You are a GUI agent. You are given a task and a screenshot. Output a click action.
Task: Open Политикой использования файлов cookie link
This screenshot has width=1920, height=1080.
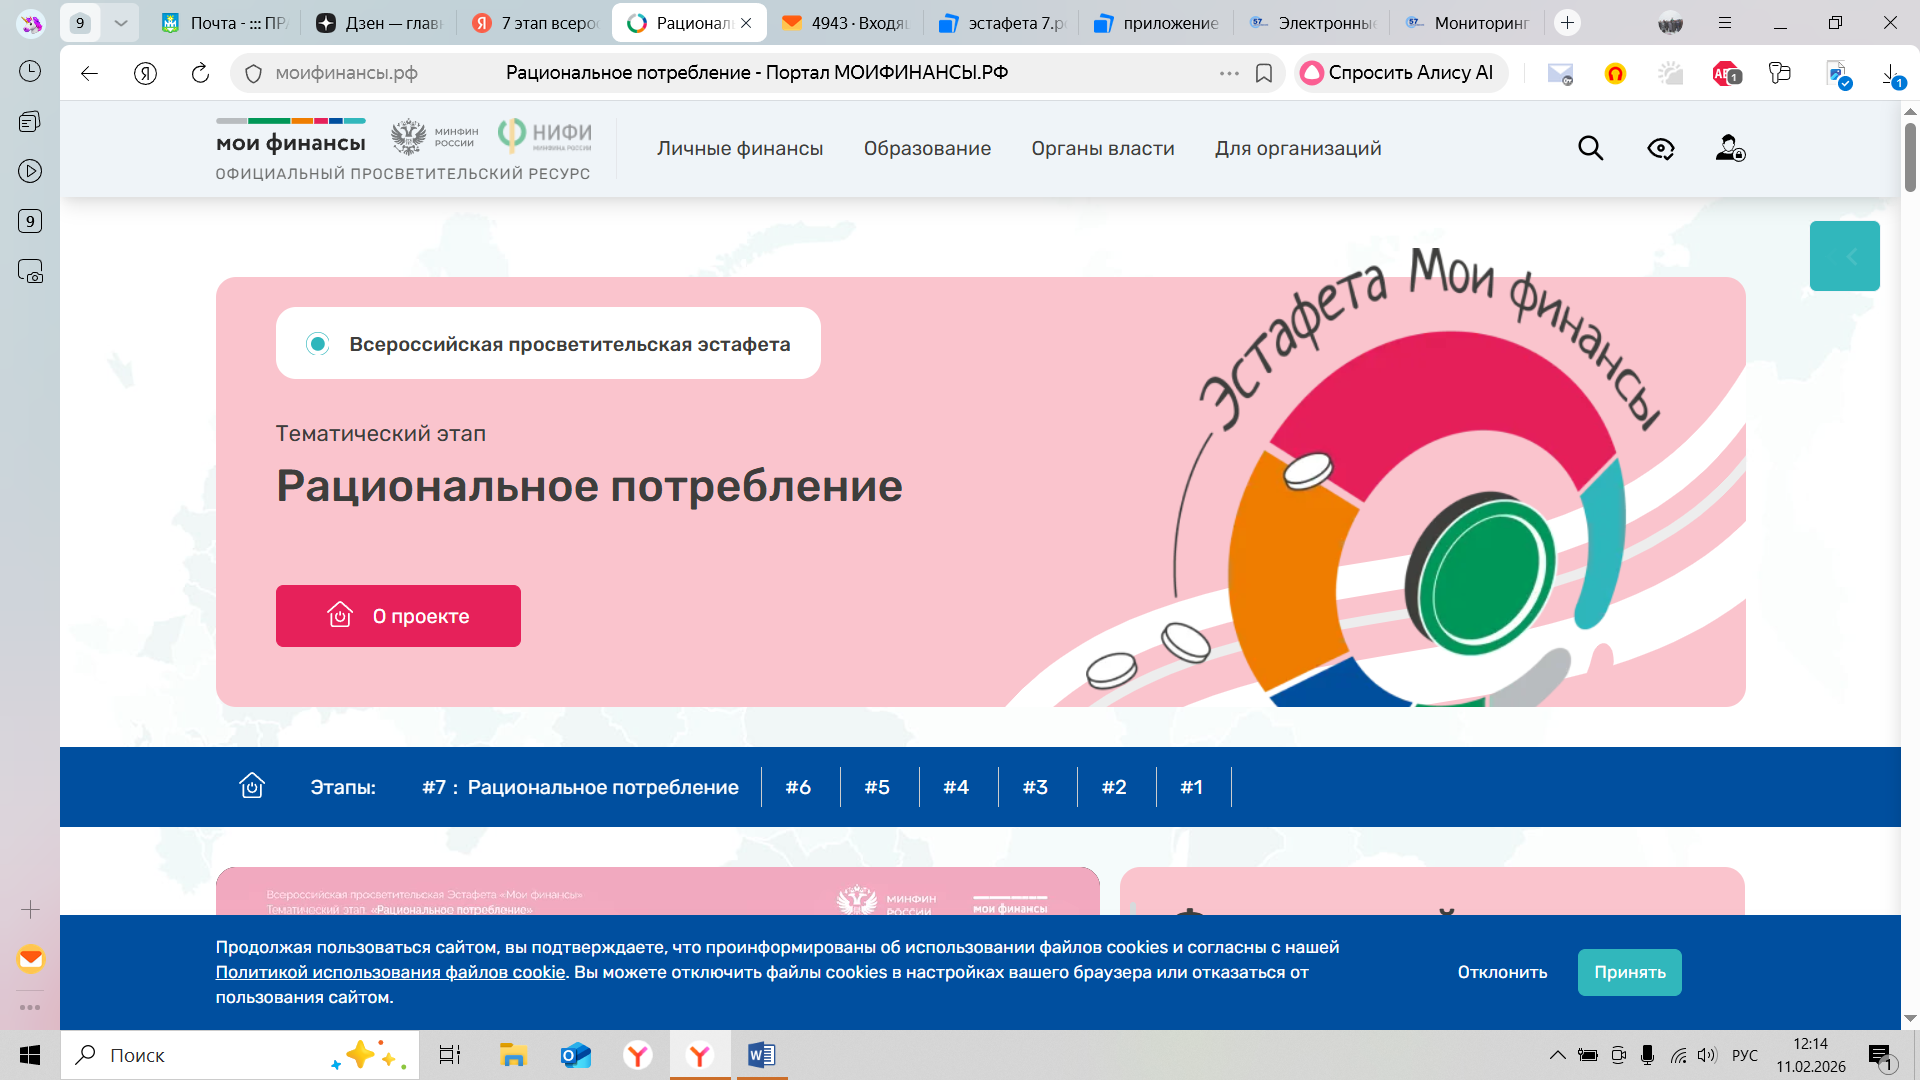coord(390,972)
